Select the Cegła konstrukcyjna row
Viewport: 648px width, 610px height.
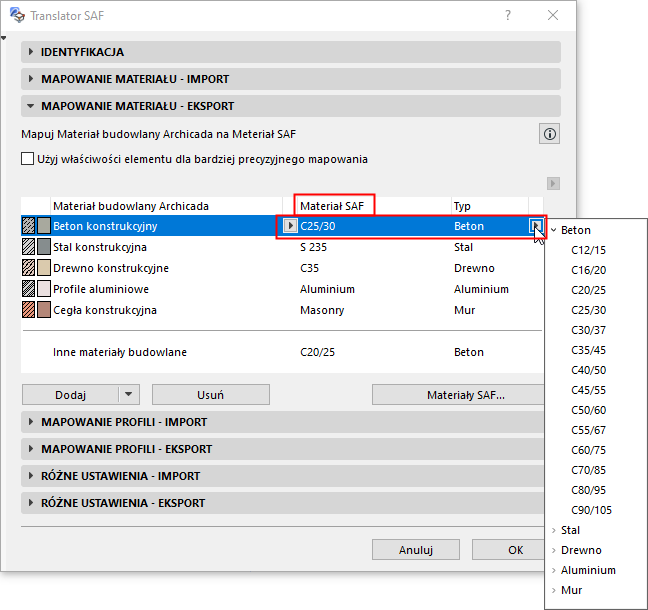click(x=282, y=310)
